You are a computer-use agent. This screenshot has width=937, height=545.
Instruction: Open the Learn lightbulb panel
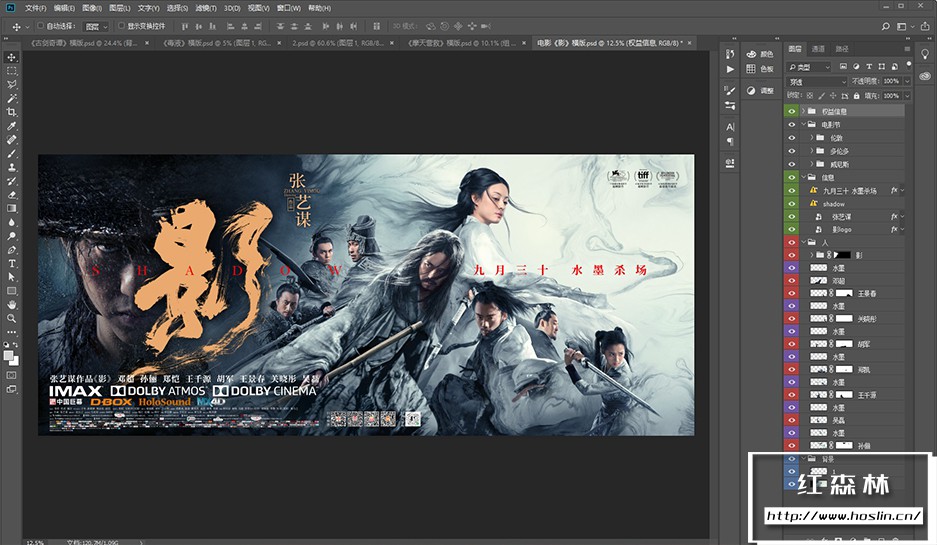[x=925, y=54]
